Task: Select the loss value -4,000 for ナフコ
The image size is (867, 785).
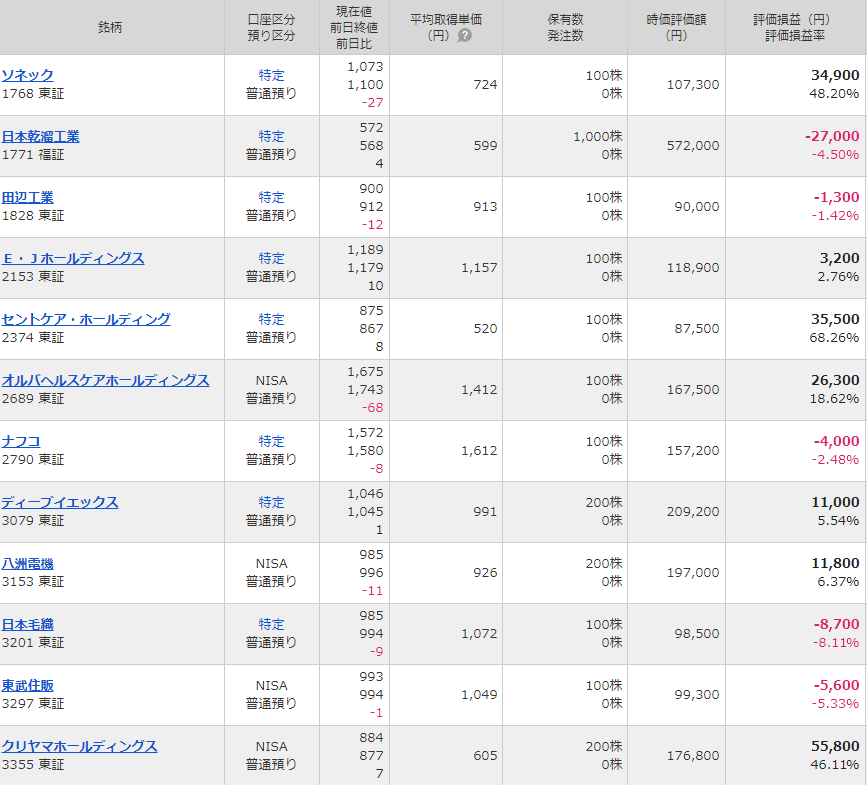Action: coord(836,441)
